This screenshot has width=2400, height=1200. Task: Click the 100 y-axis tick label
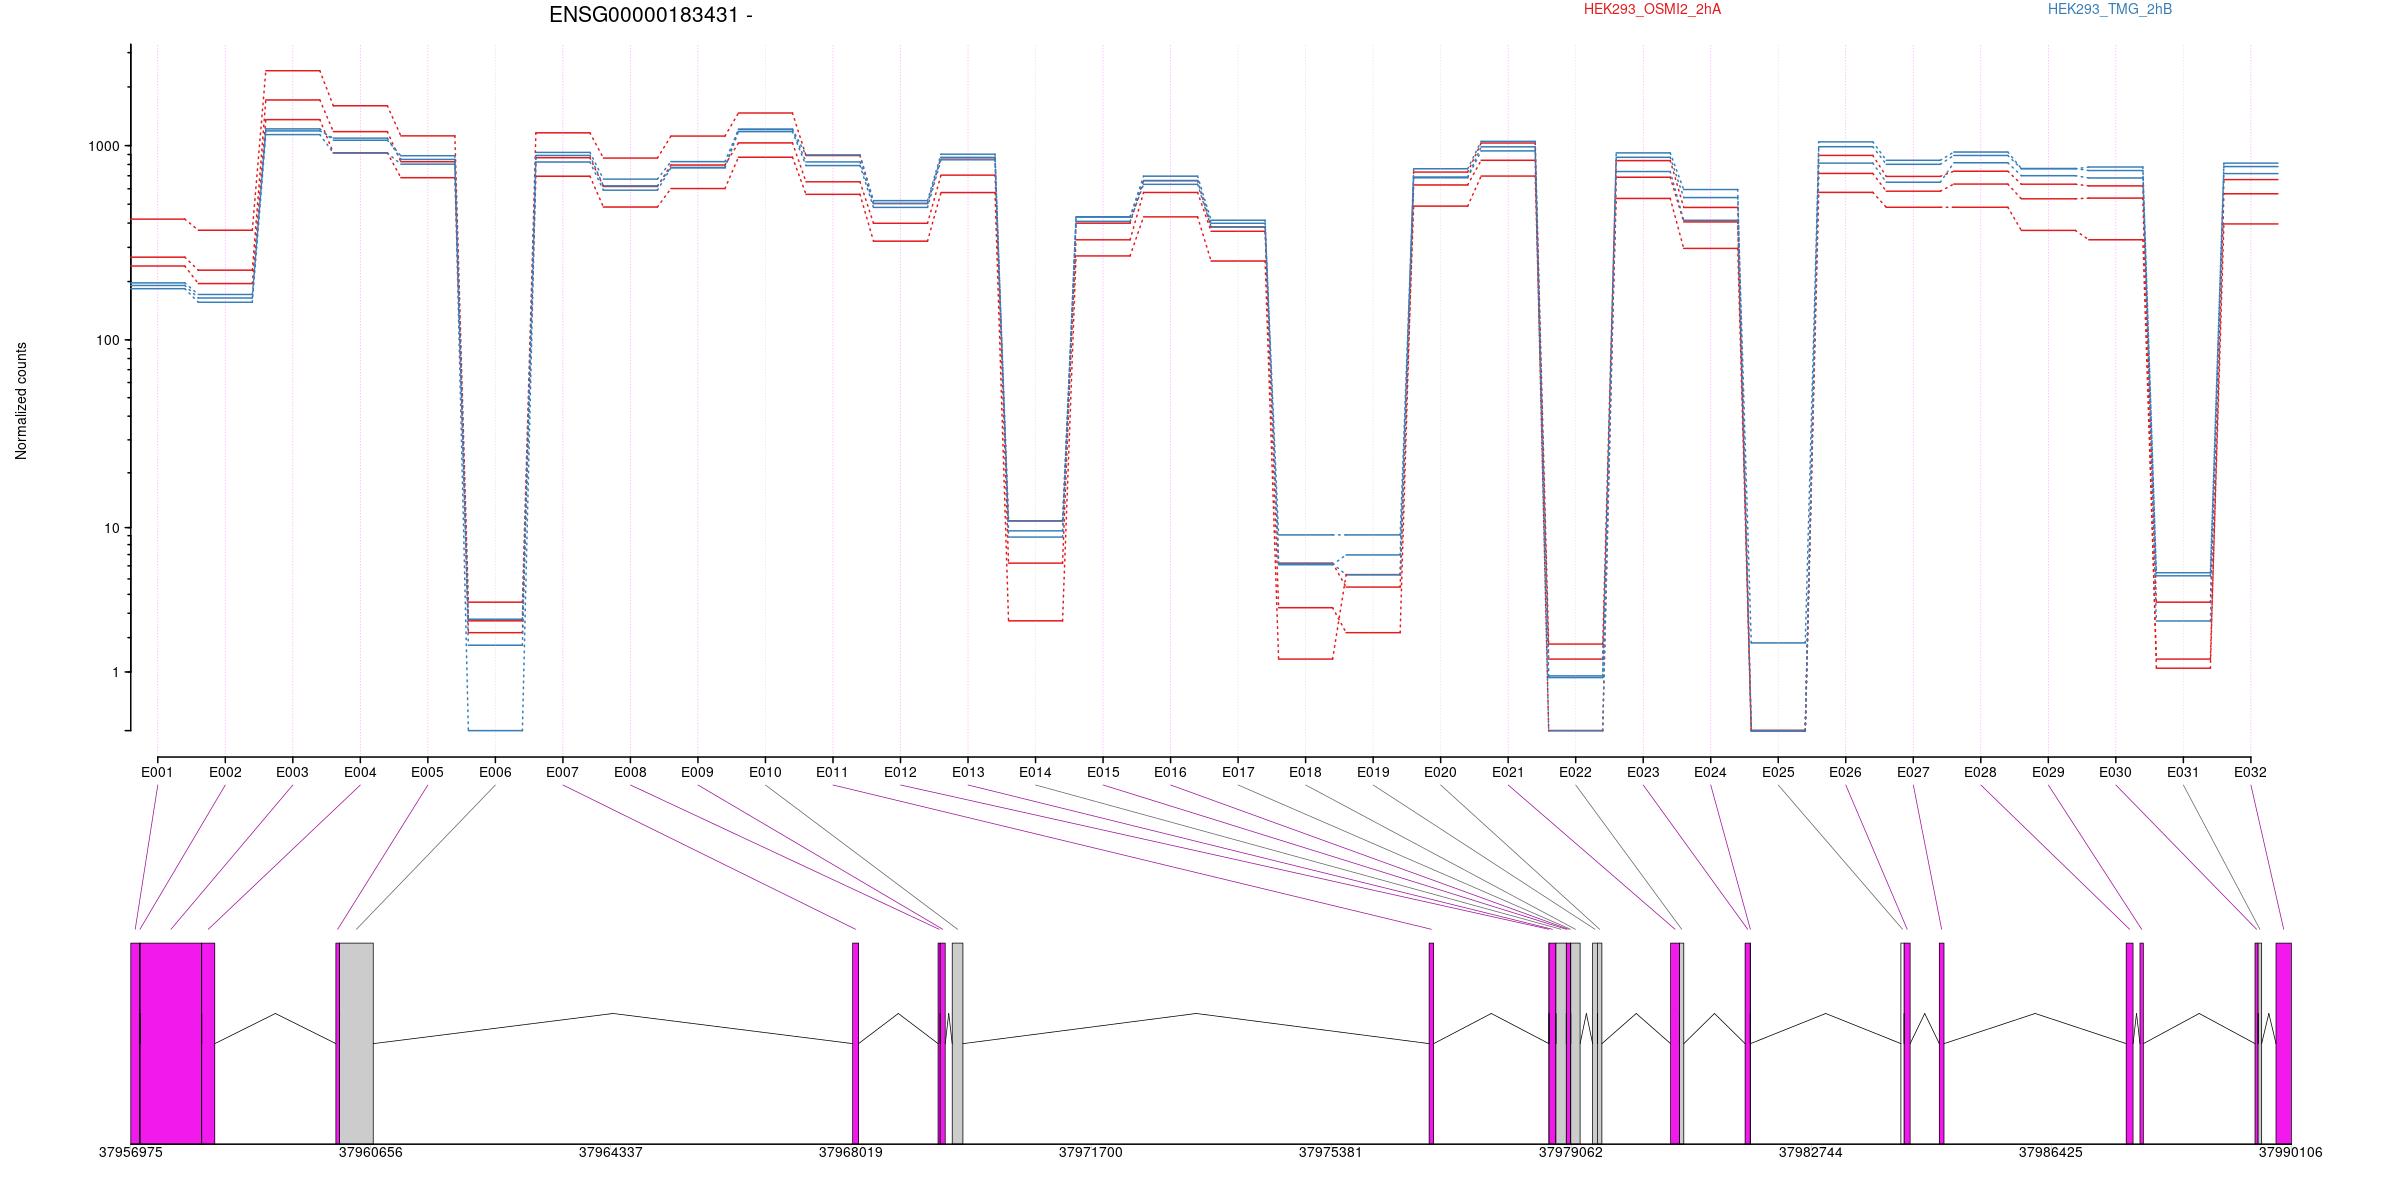click(108, 340)
